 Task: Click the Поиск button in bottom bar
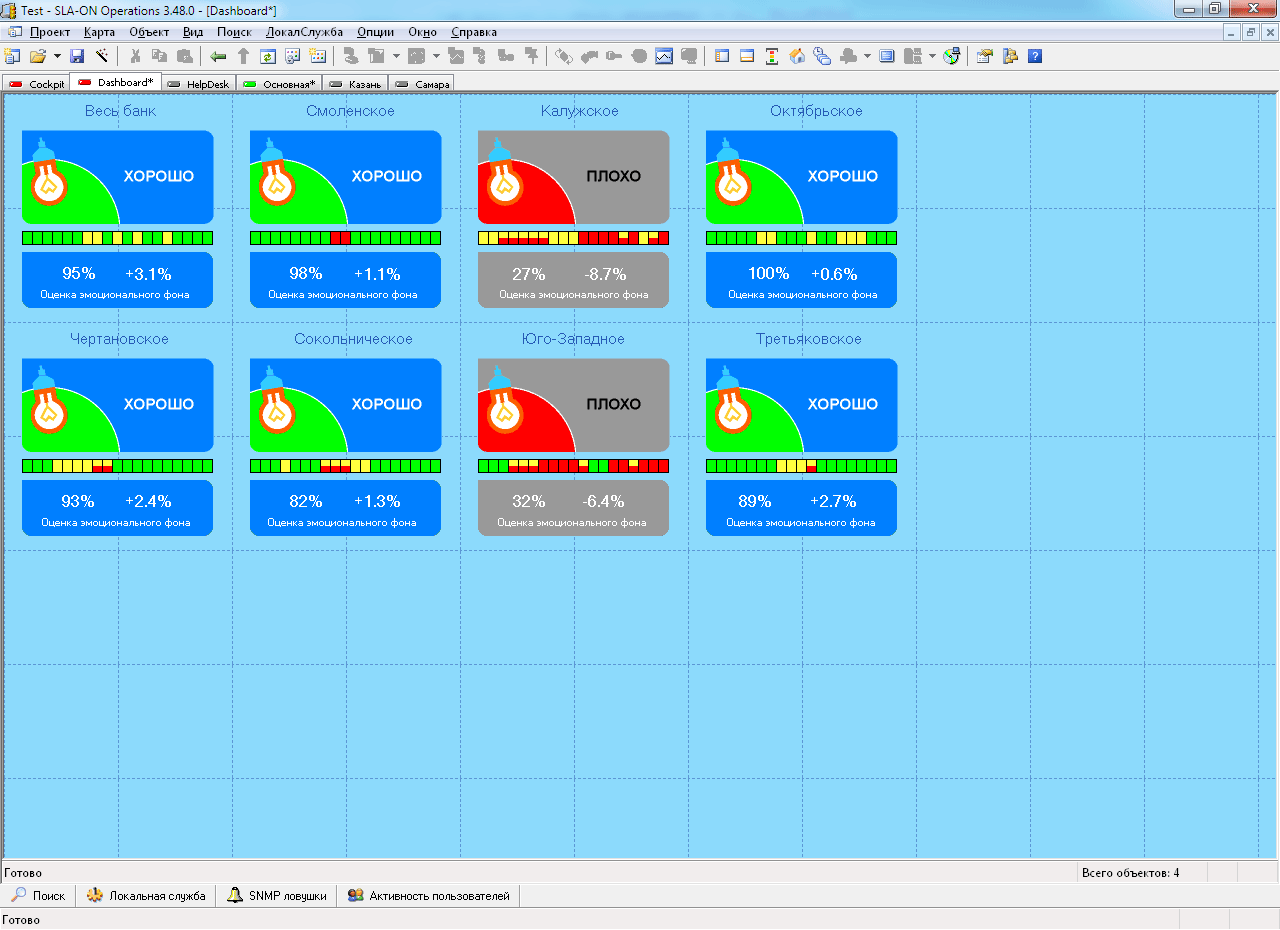pyautogui.click(x=39, y=896)
